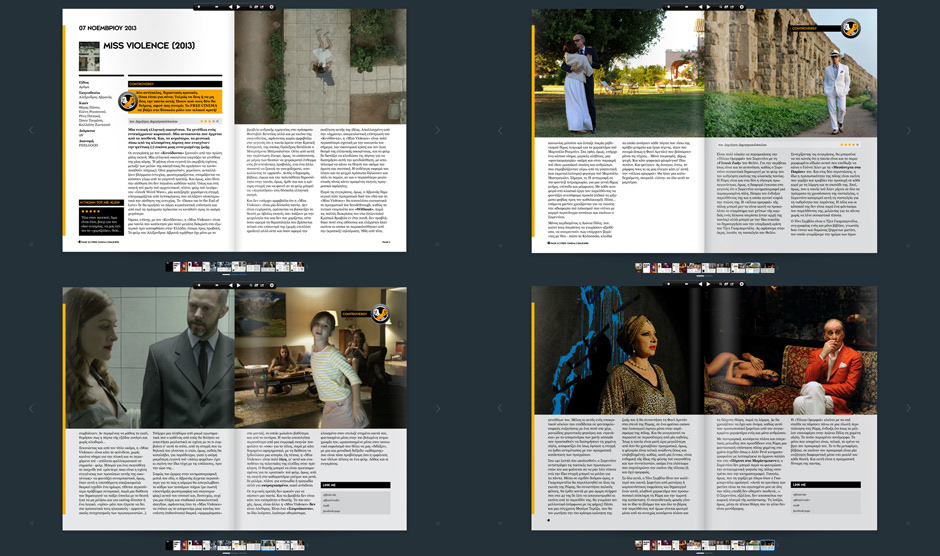Flip forward using arrow right of aqueduct spread
The image size is (940, 556).
pos(908,130)
